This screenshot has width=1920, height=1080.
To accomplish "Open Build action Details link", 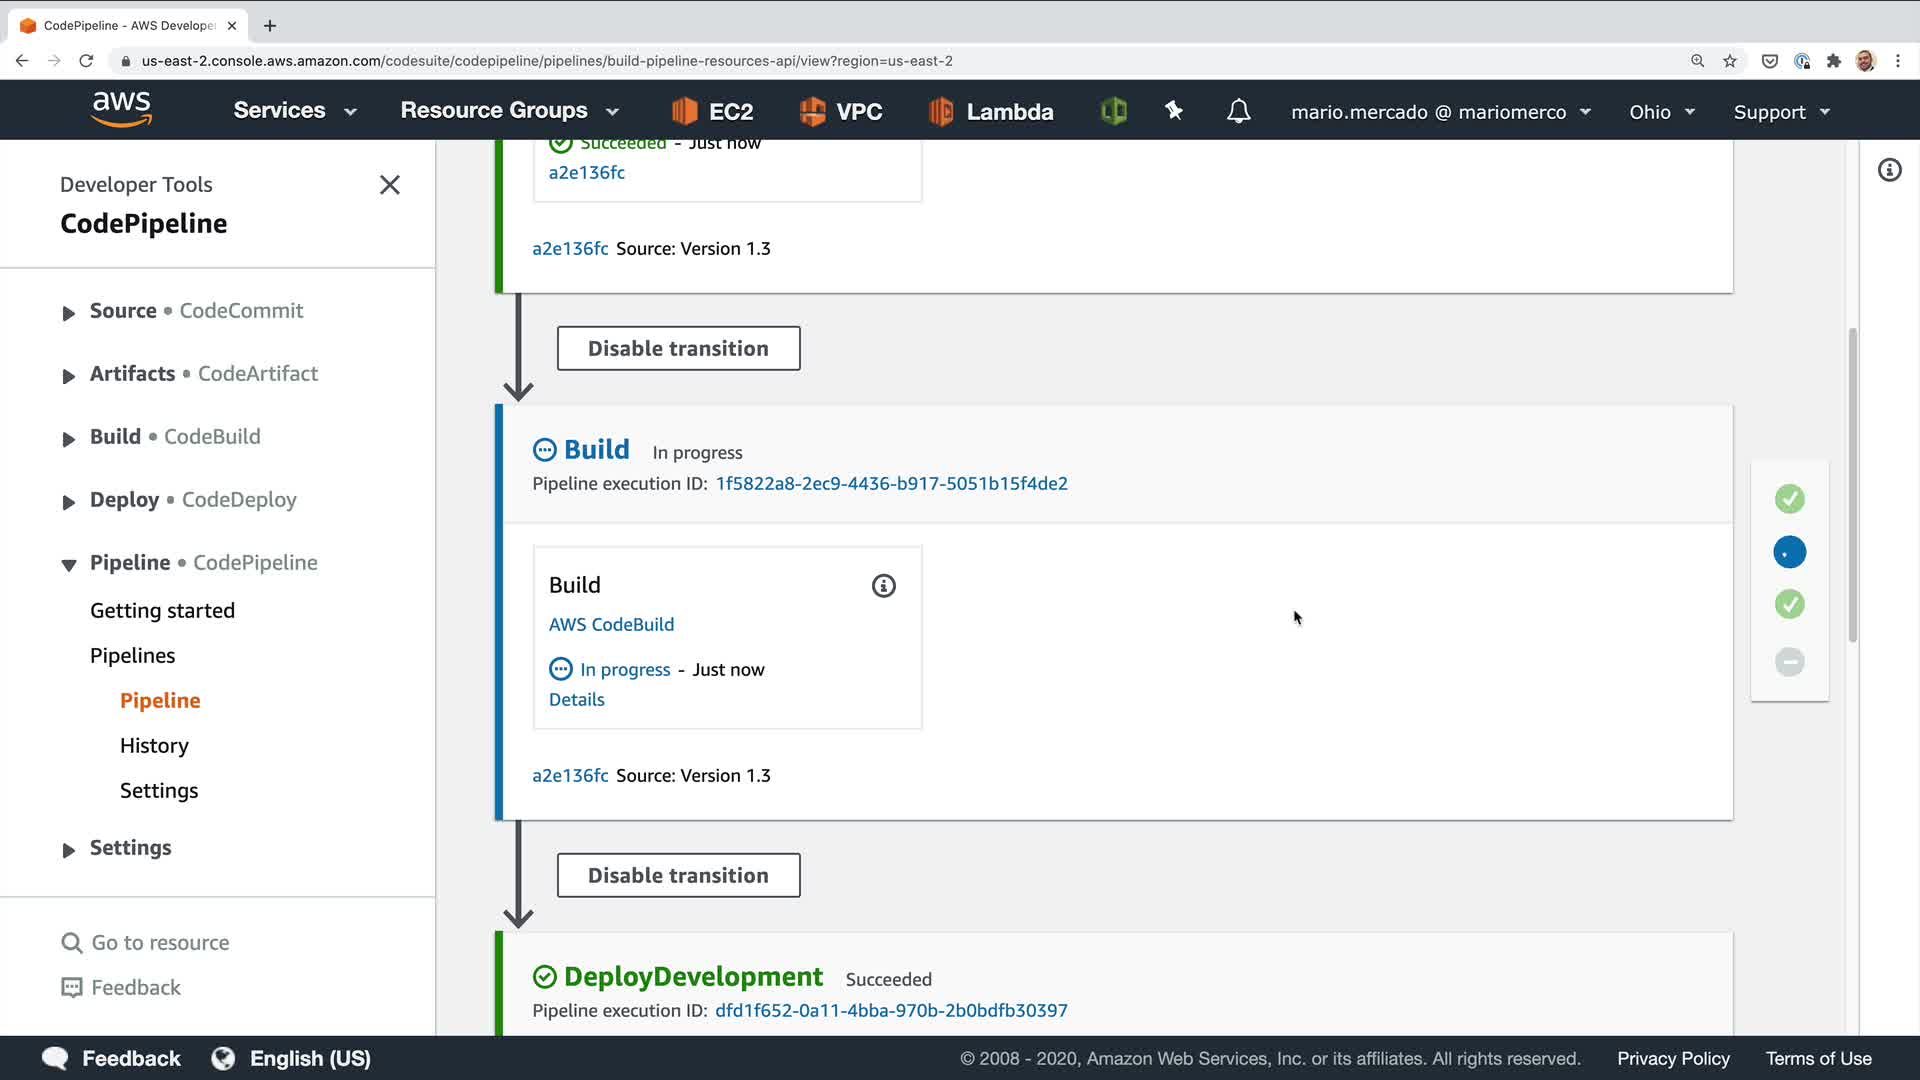I will pos(576,700).
